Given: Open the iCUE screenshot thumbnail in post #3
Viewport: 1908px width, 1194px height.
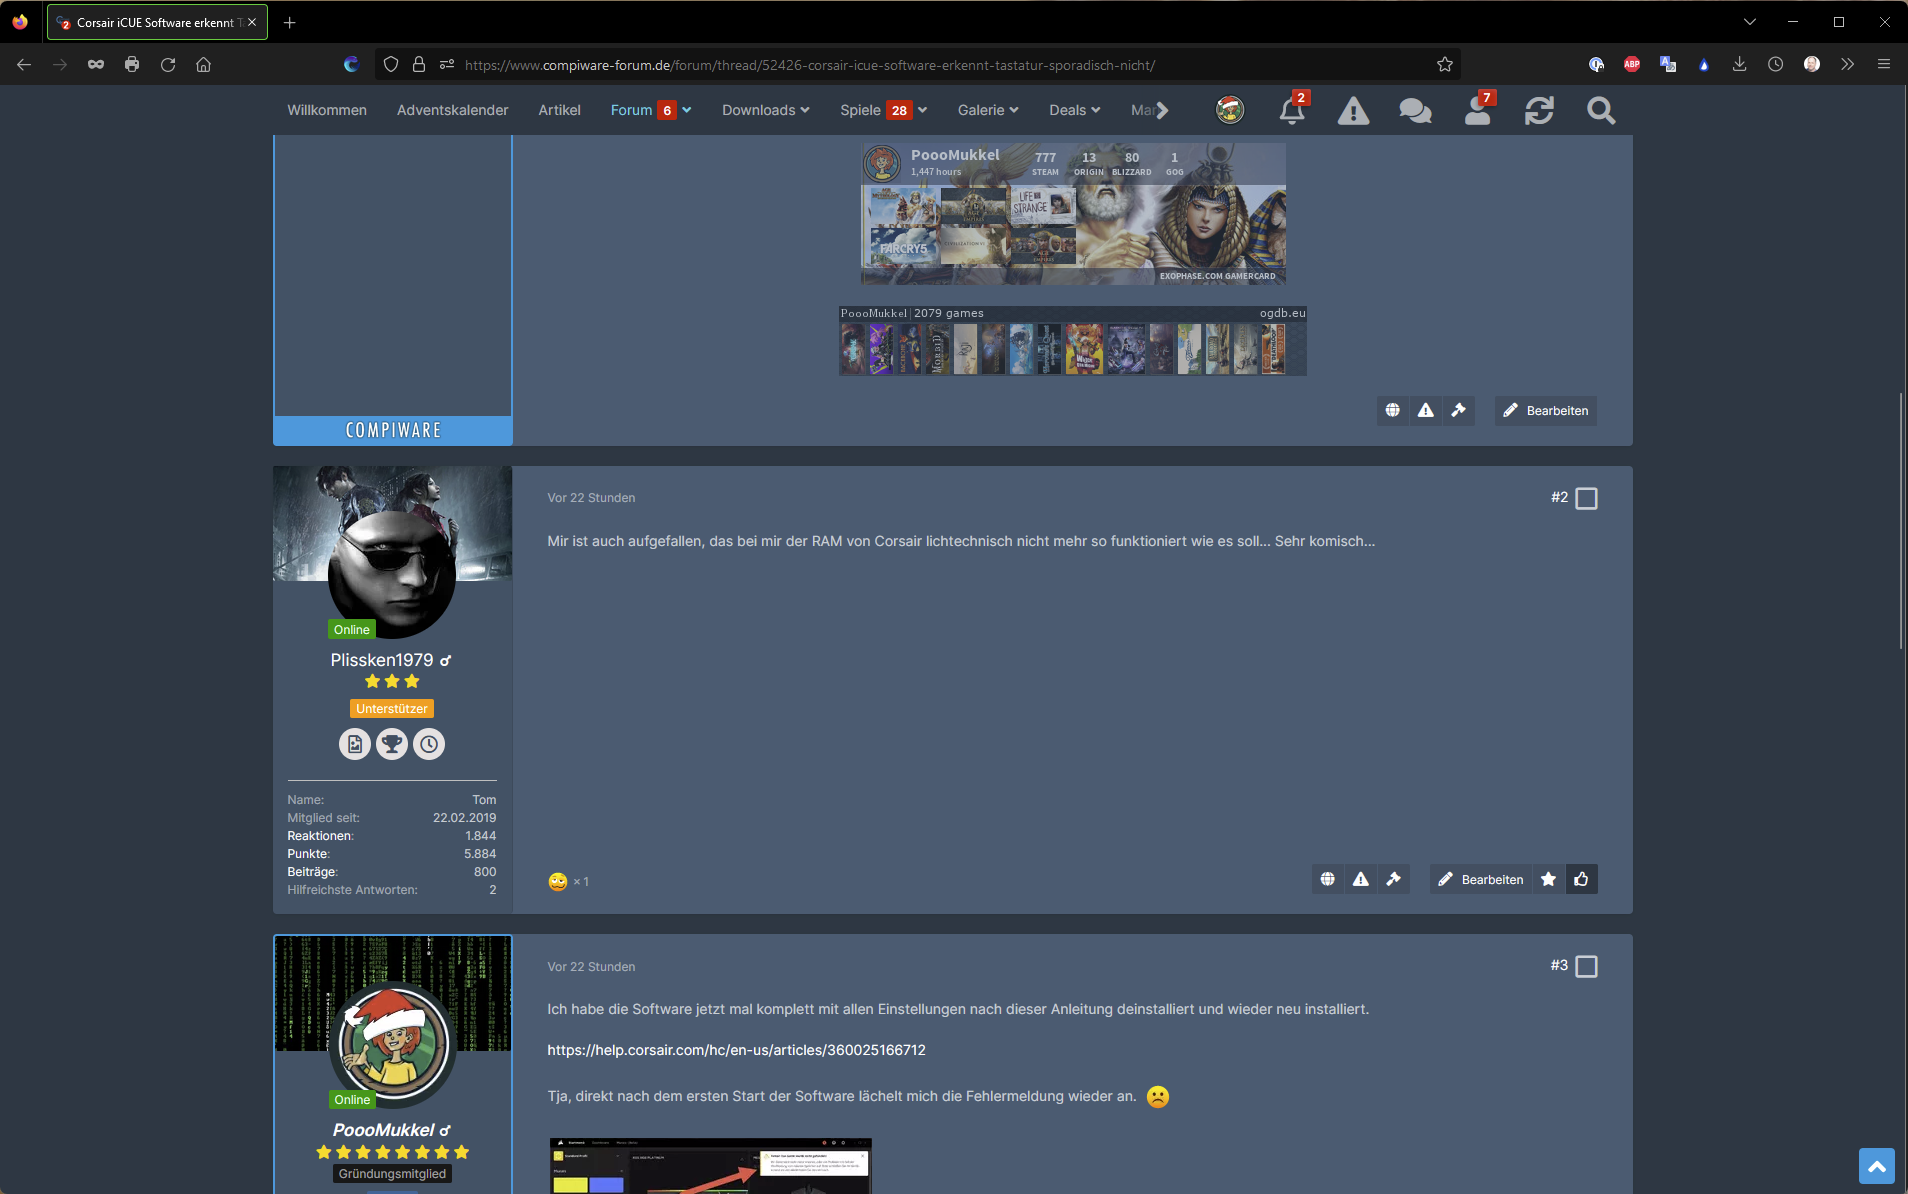Looking at the screenshot, I should click(x=710, y=1166).
